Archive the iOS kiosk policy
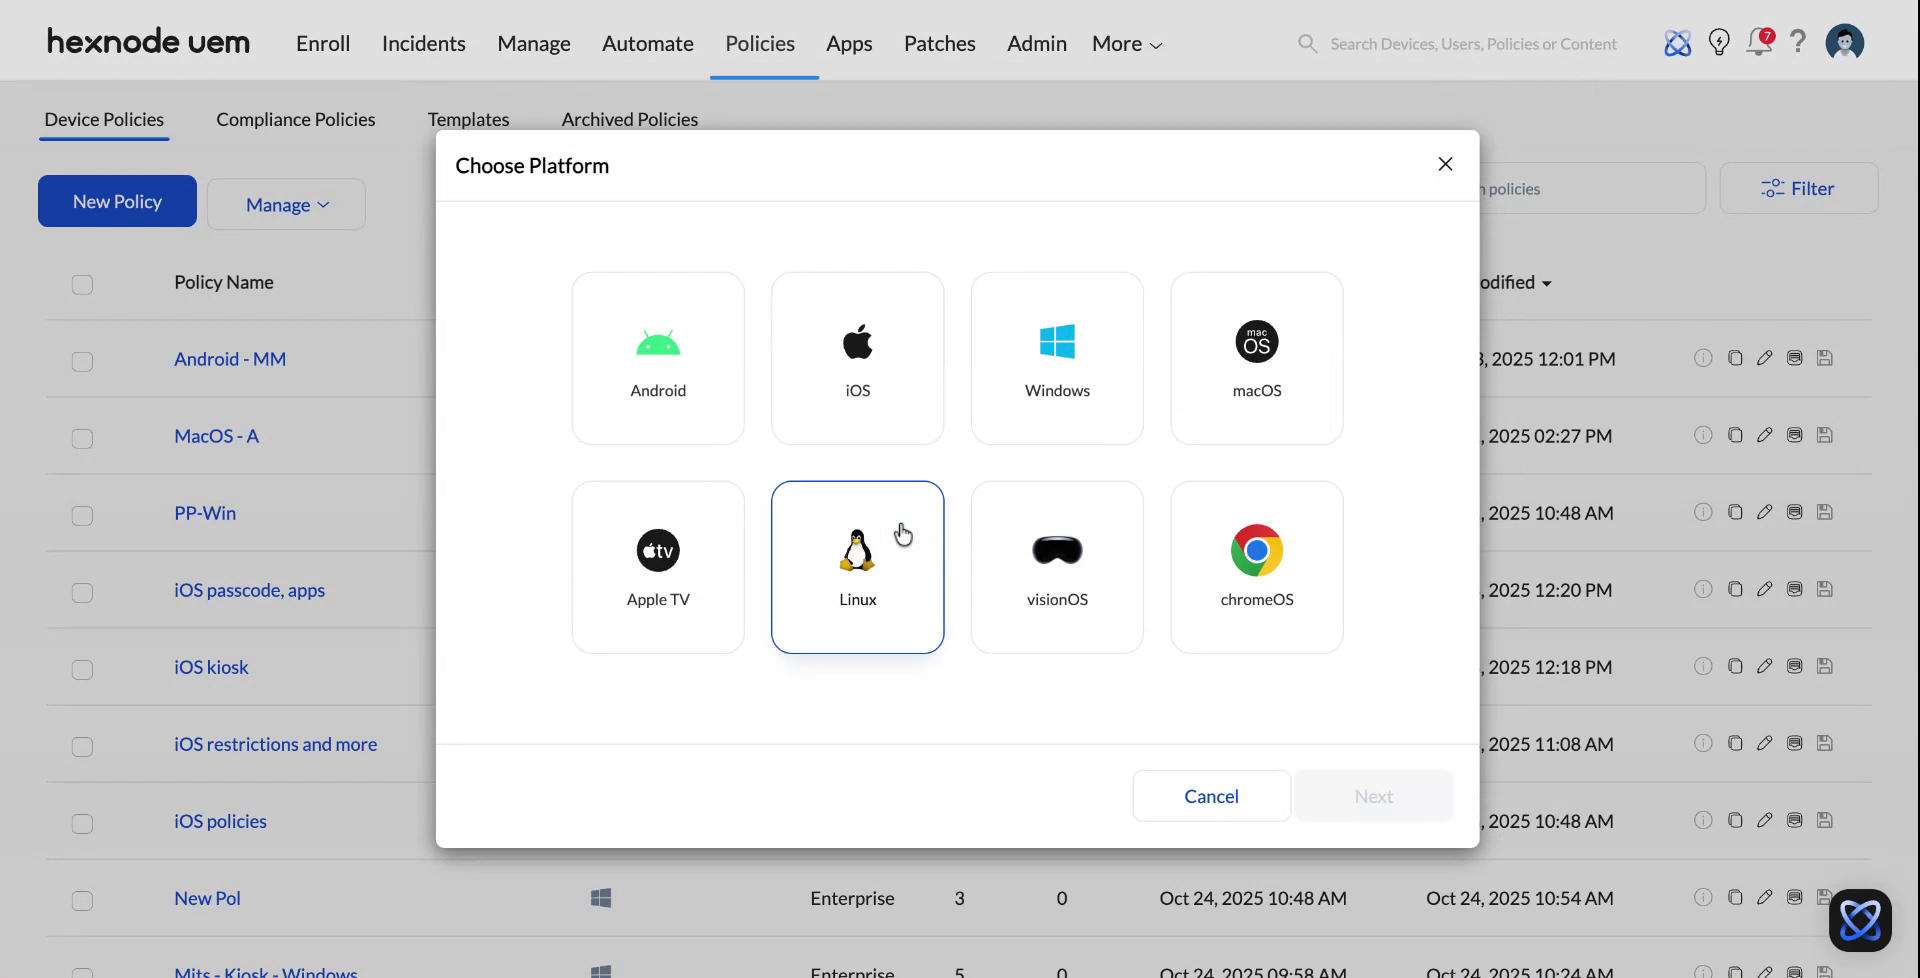 (1794, 666)
